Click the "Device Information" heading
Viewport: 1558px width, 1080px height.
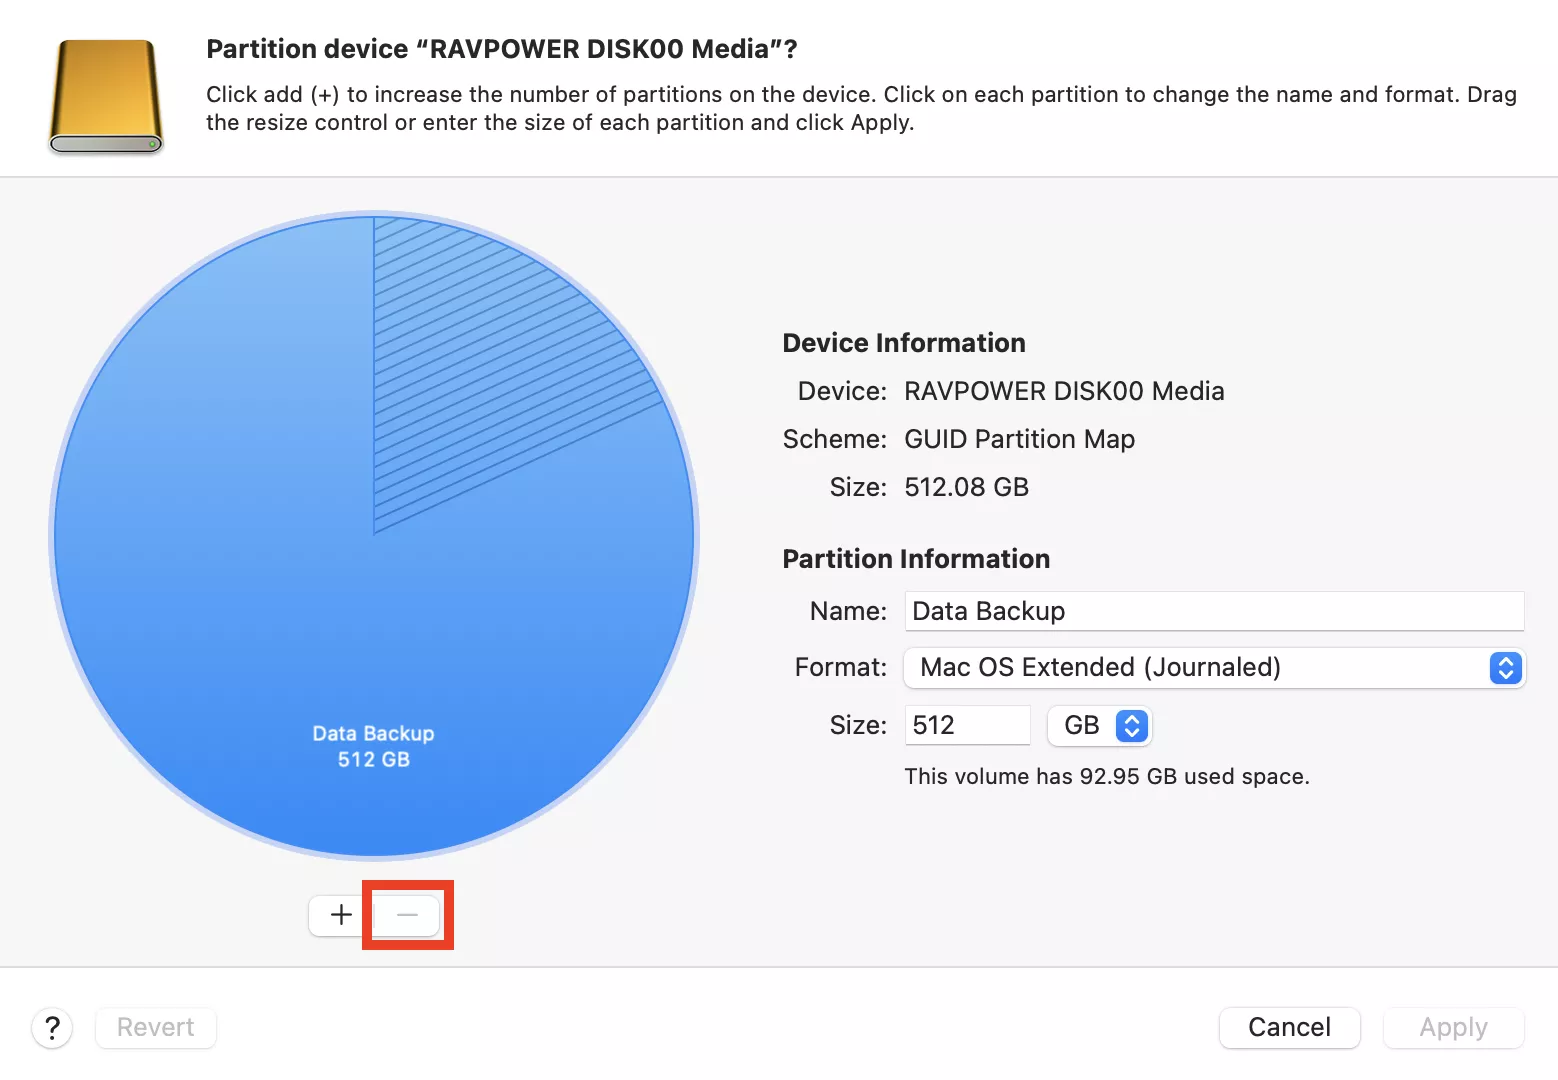point(903,343)
